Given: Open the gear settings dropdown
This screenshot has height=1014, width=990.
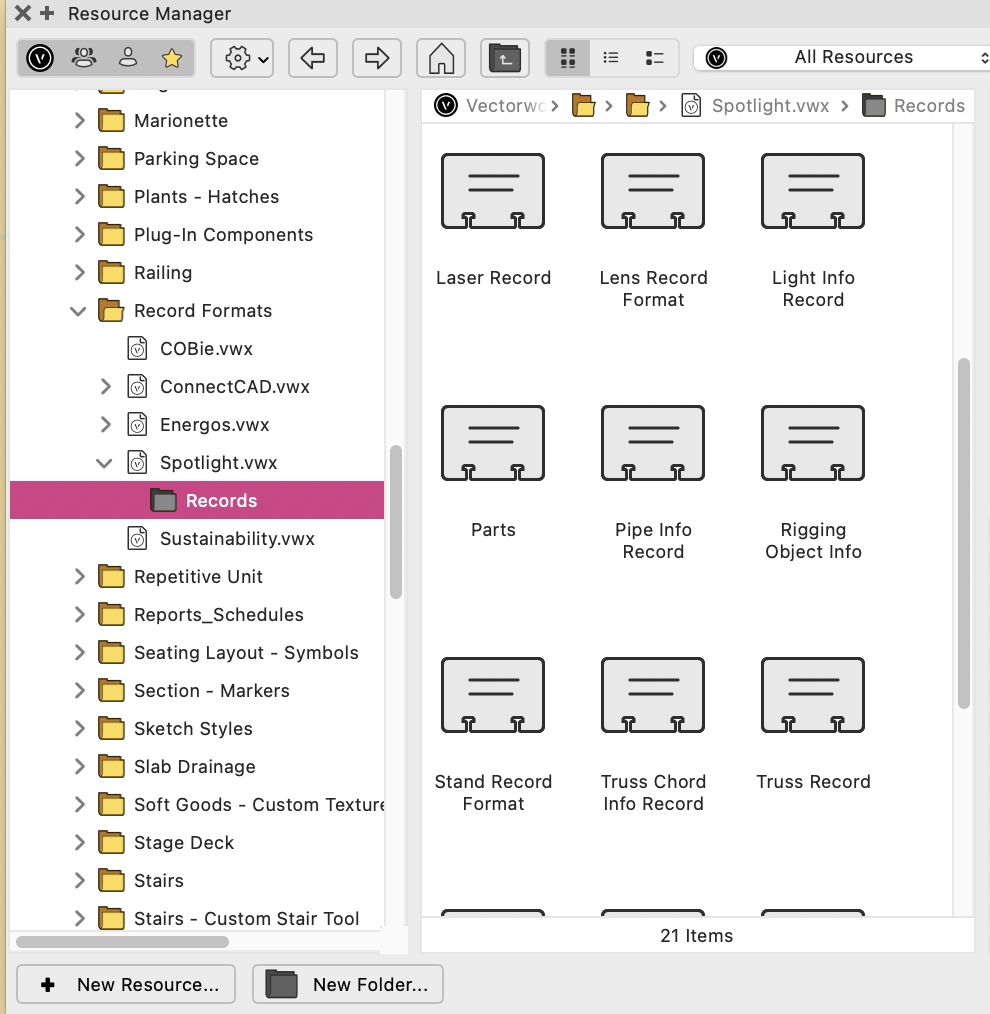Looking at the screenshot, I should point(242,58).
